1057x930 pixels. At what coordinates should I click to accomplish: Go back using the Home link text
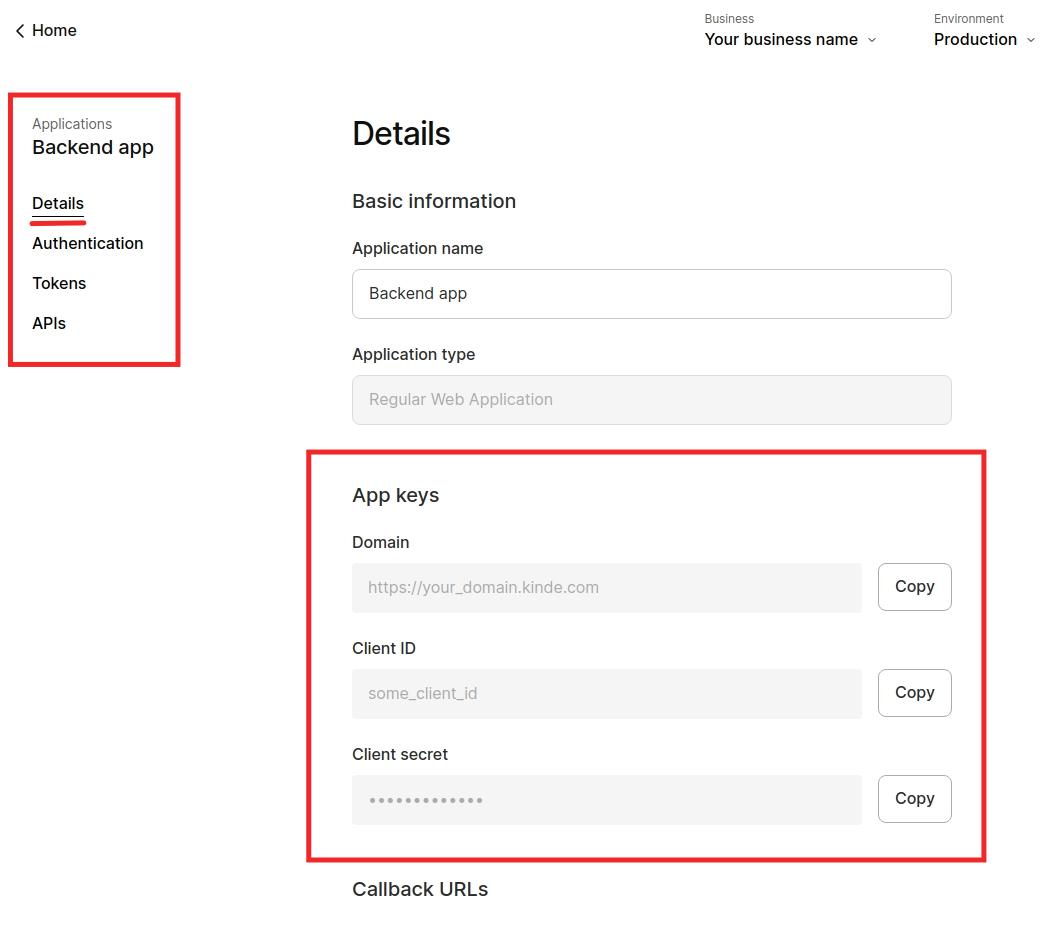[54, 31]
